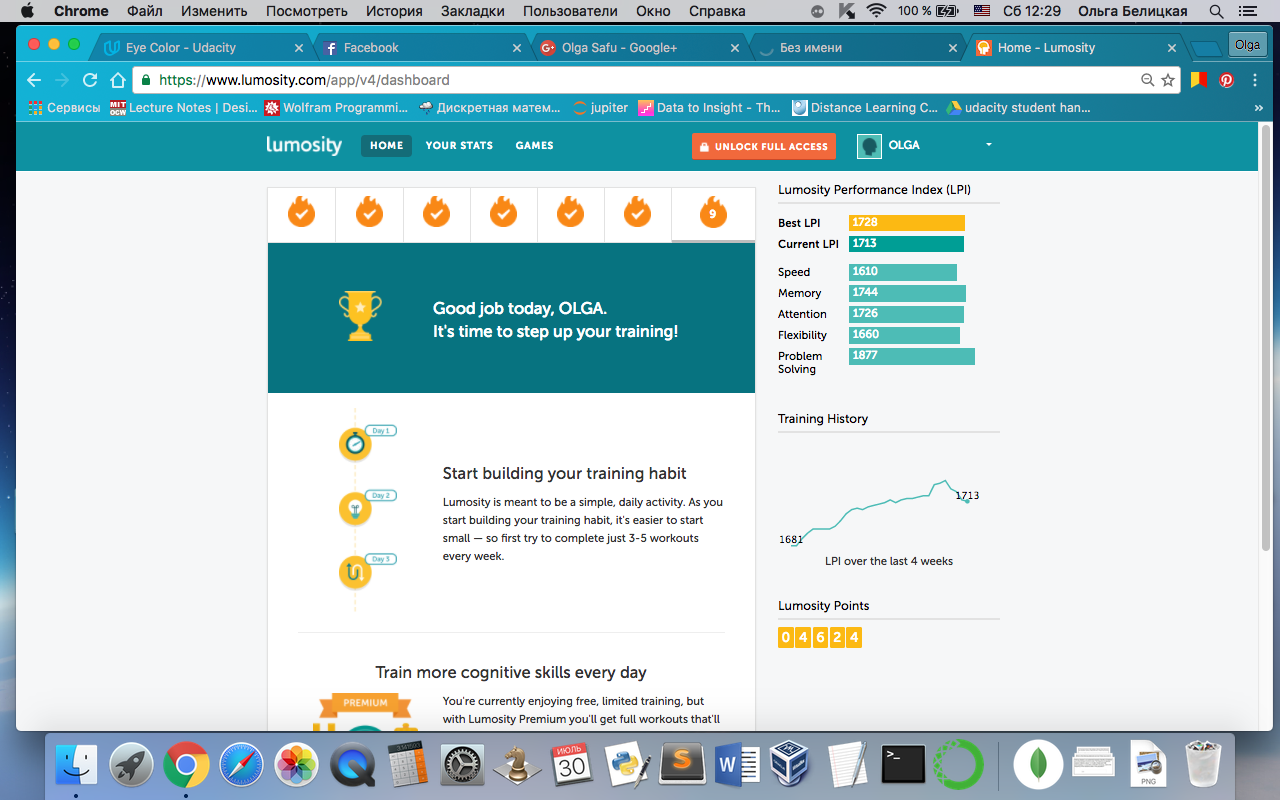Image resolution: width=1280 pixels, height=800 pixels.
Task: Show hidden bookmarks with the overflow chevron
Action: 1258,108
